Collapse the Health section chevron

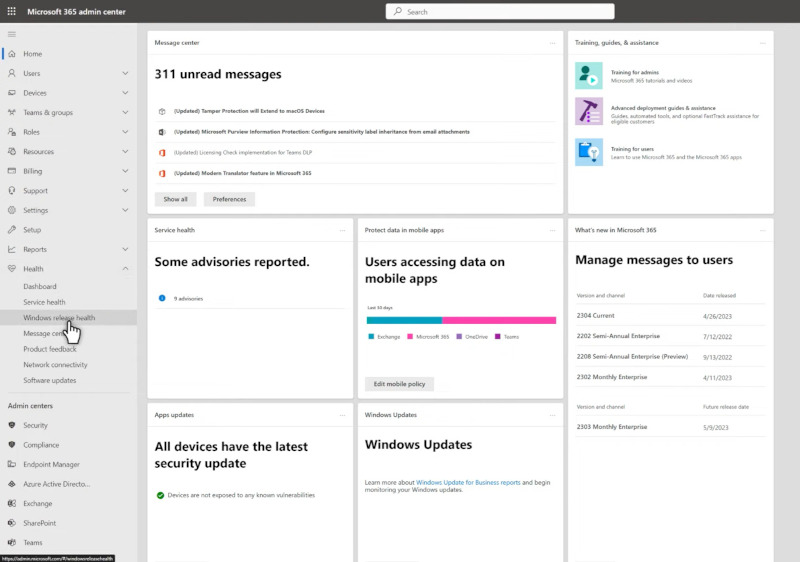tap(125, 269)
